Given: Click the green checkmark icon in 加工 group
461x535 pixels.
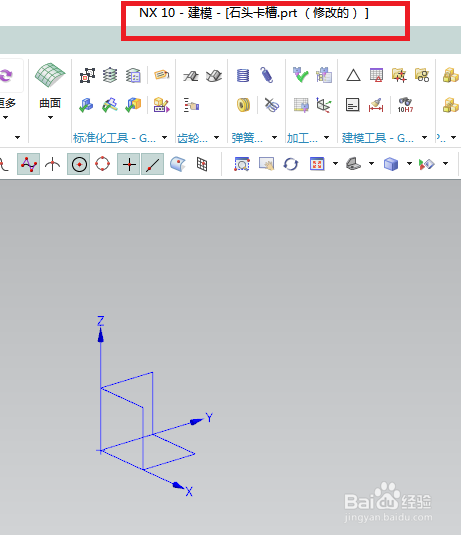Looking at the screenshot, I should click(x=300, y=75).
